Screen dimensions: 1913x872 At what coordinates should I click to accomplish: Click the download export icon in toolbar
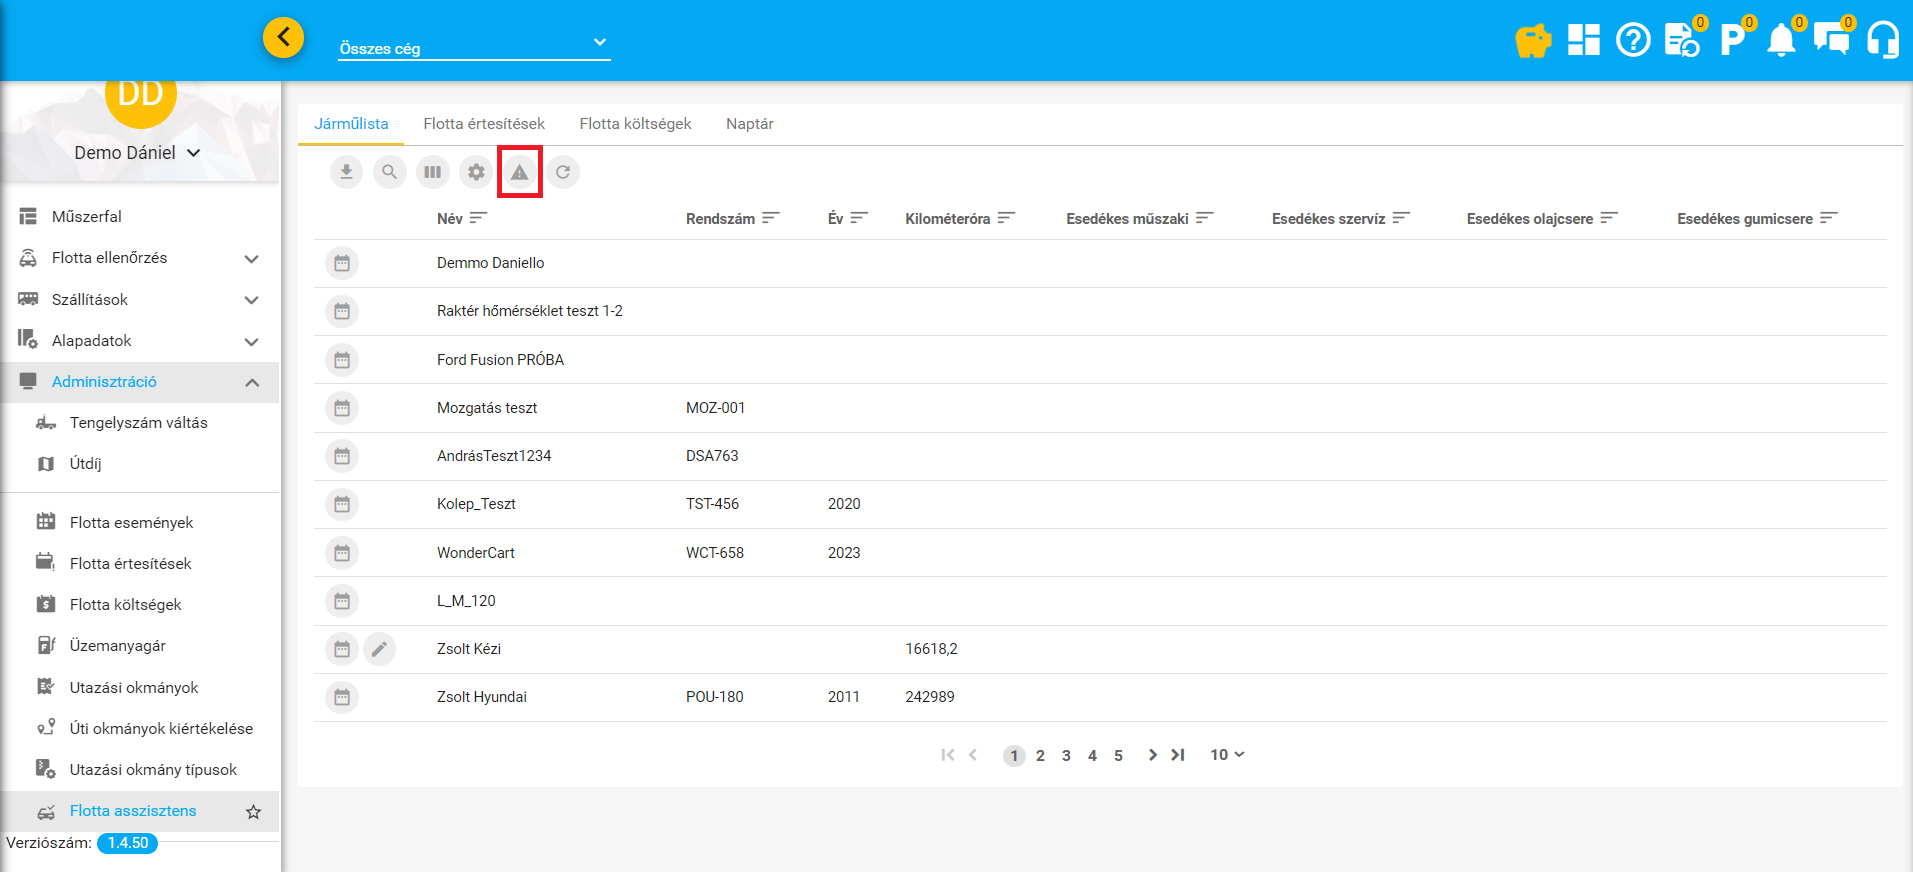coord(346,172)
